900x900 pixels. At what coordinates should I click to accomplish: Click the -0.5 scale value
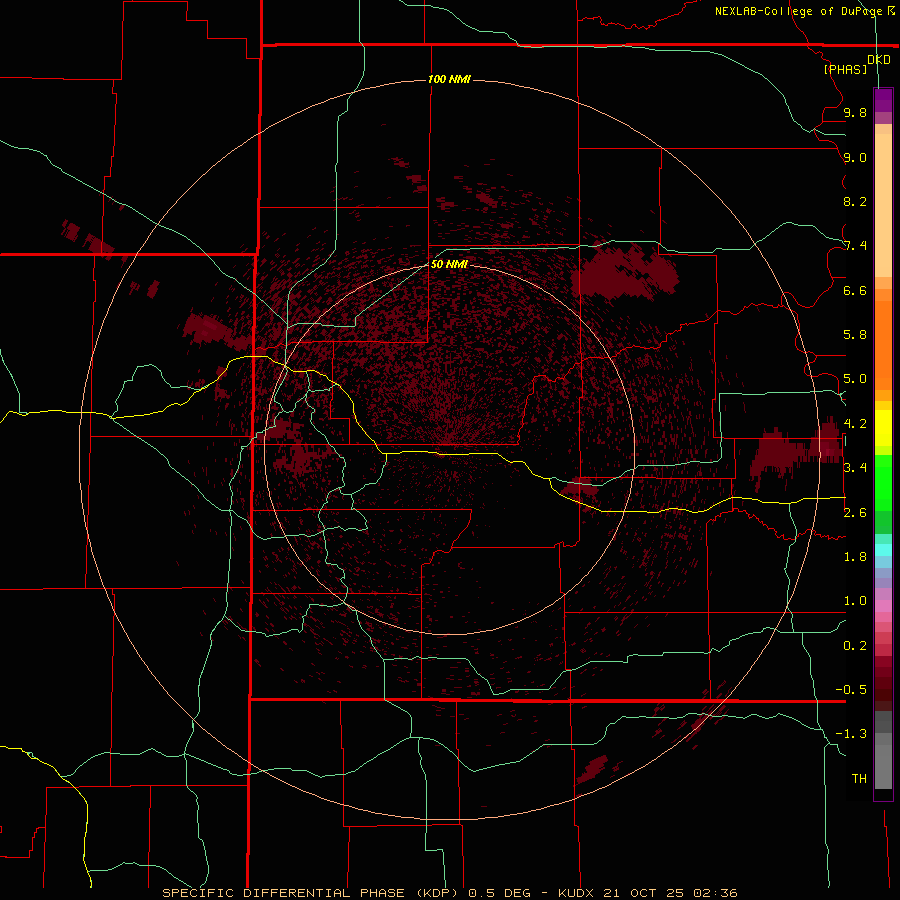coord(851,690)
